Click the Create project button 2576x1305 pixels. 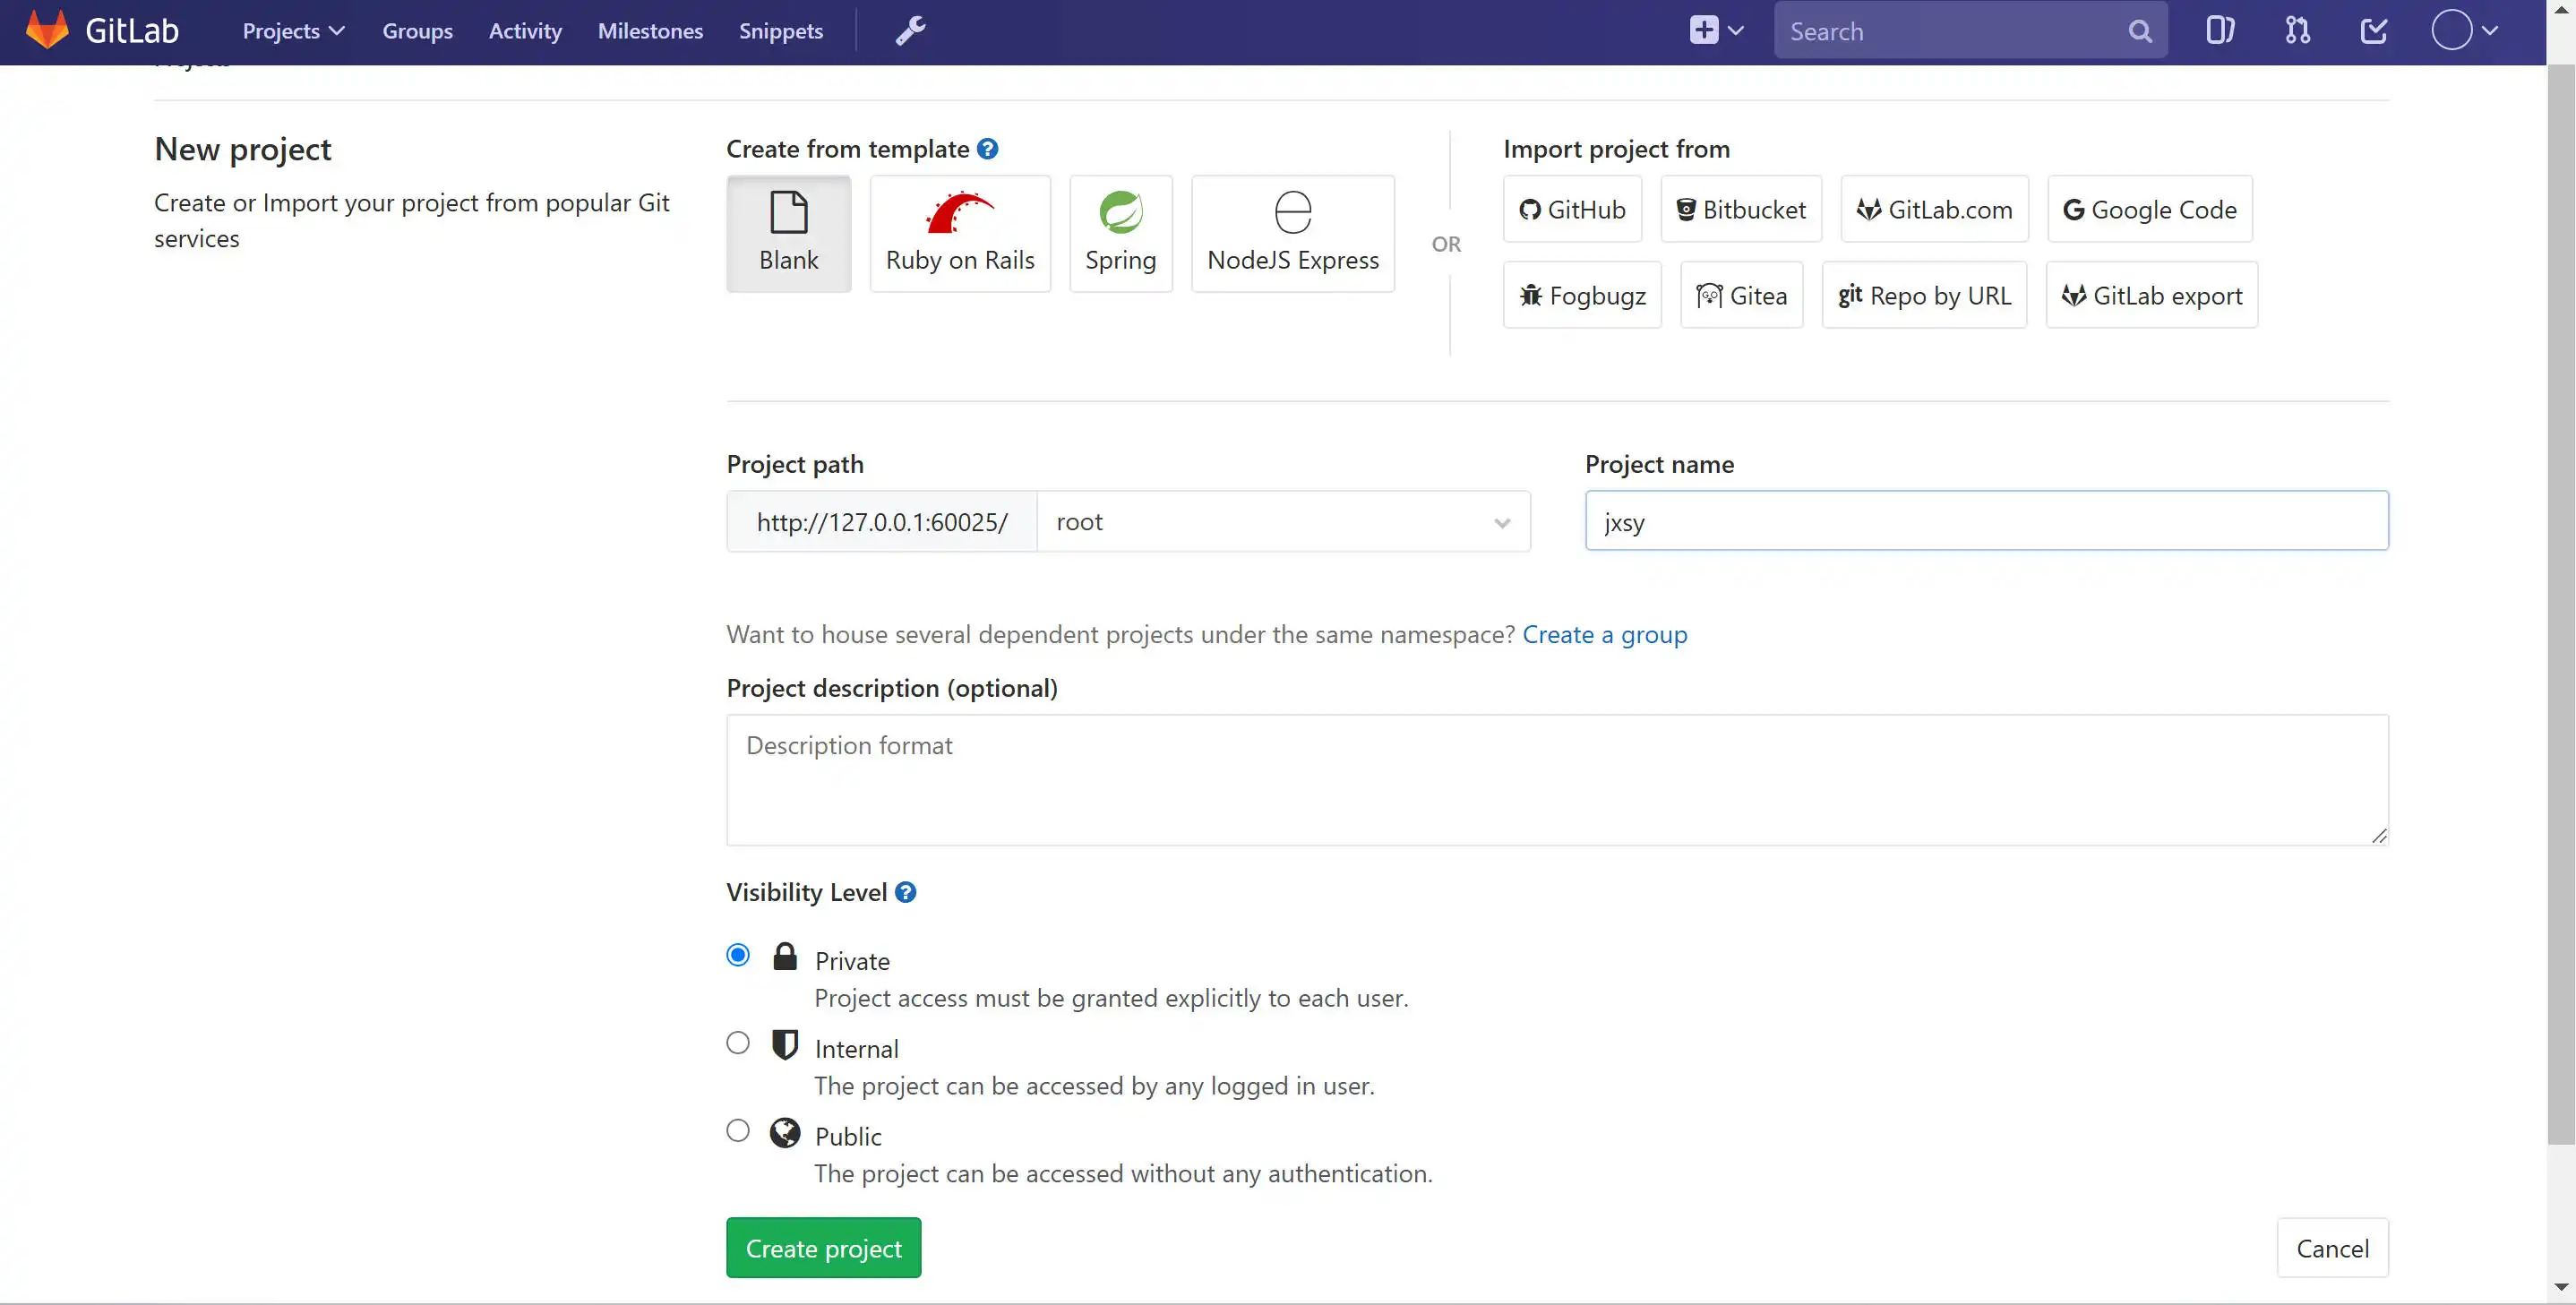823,1247
